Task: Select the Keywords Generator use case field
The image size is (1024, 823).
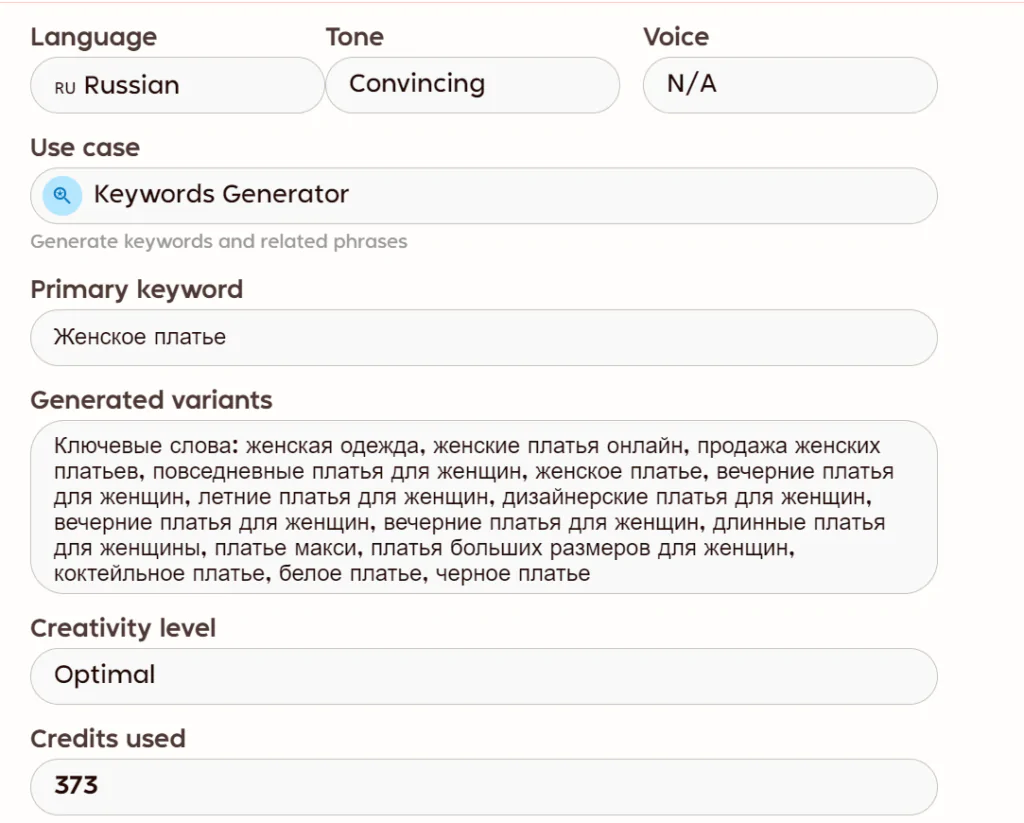Action: click(x=484, y=195)
